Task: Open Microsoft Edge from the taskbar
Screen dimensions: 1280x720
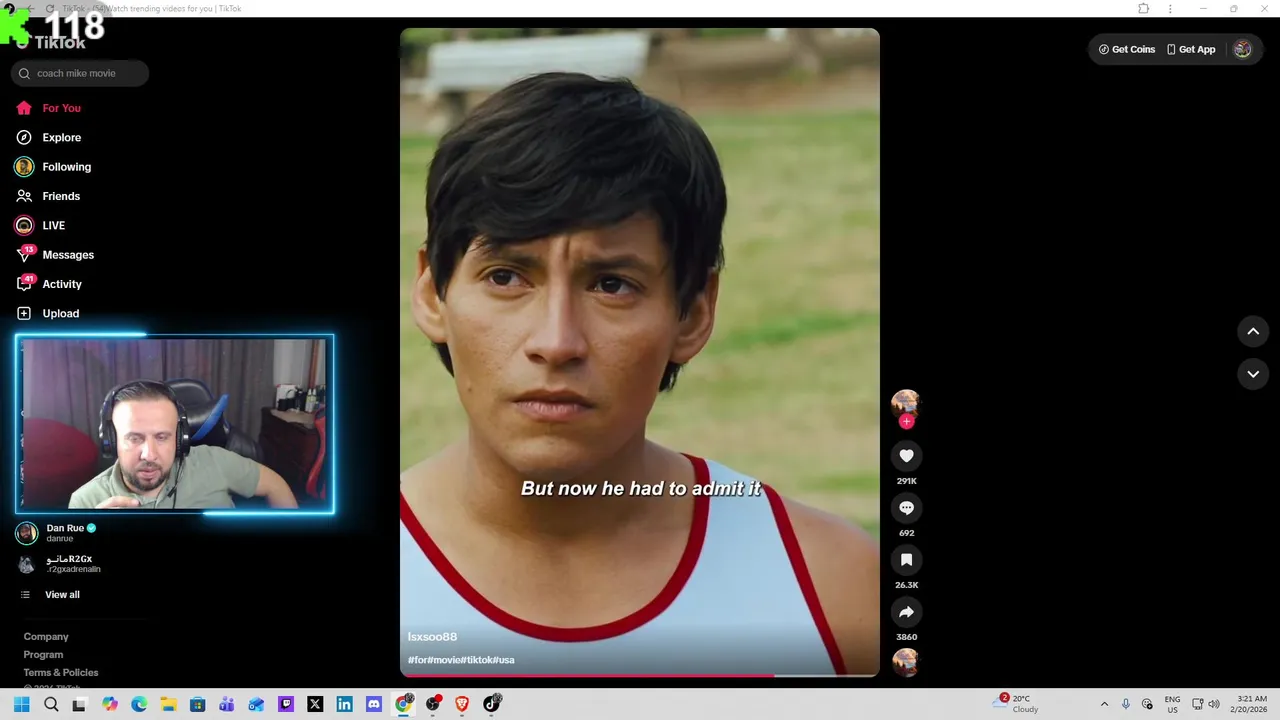Action: tap(139, 704)
